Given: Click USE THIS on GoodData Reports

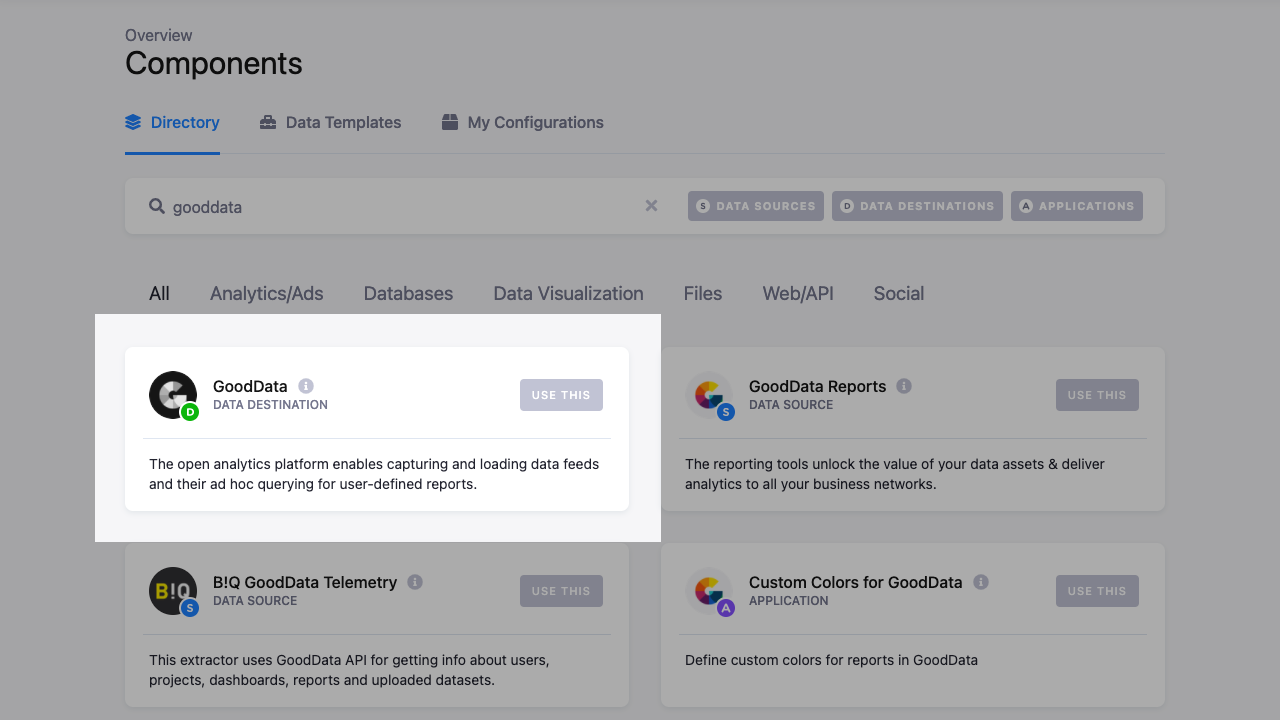Looking at the screenshot, I should 1097,395.
